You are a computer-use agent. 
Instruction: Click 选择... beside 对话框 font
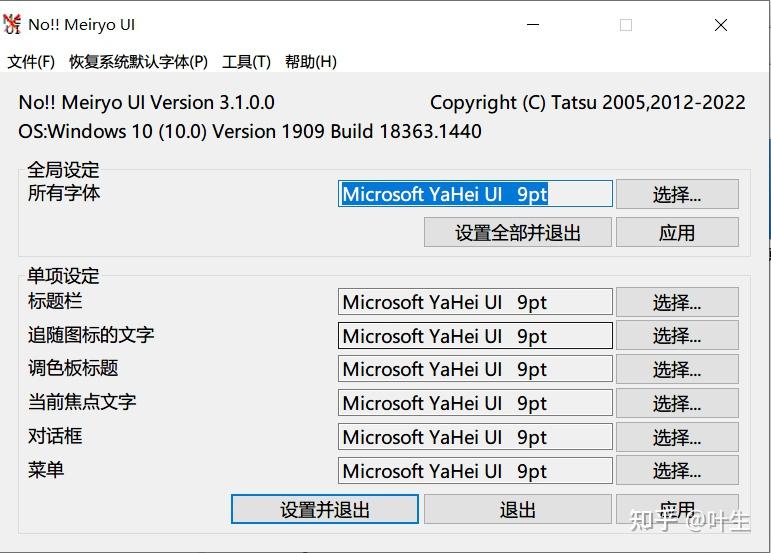coord(677,437)
